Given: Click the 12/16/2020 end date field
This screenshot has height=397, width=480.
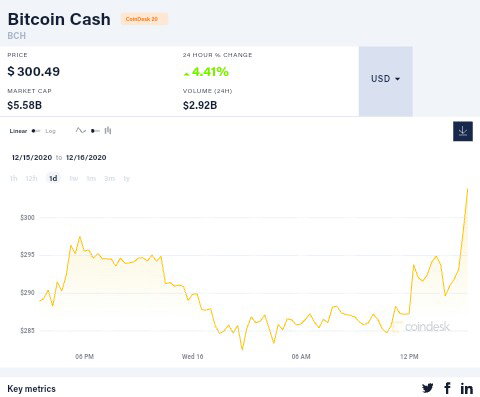Looking at the screenshot, I should 86,157.
